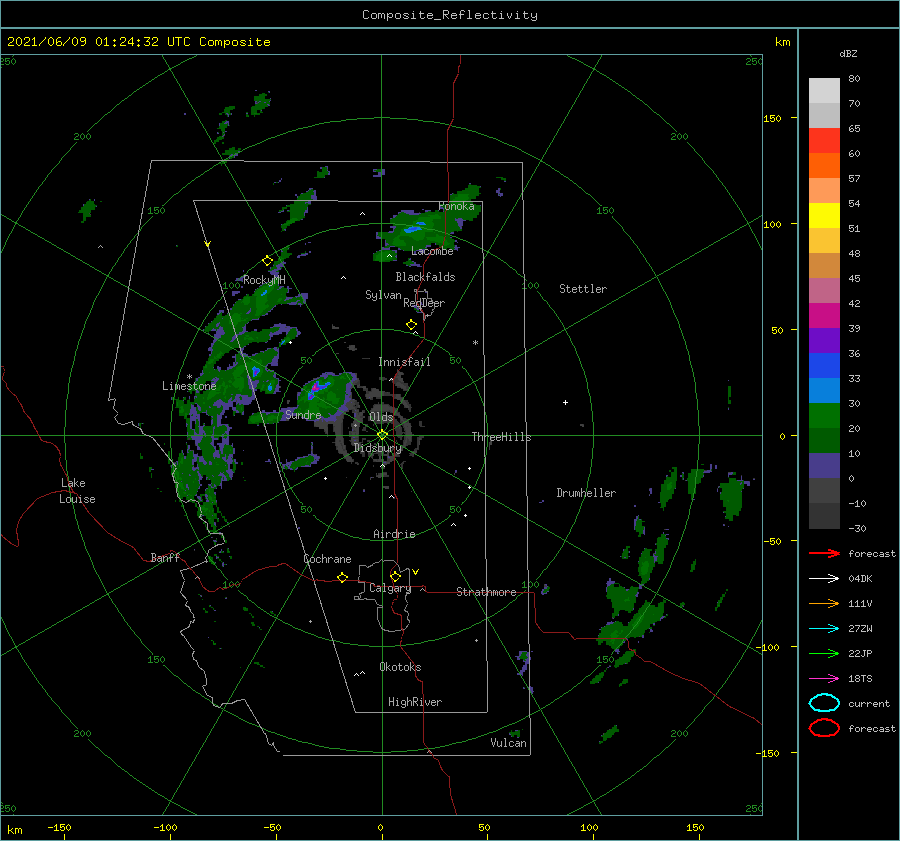The image size is (900, 841).
Task: Click the yellow diamond marker inside Calgary
Action: coord(395,576)
